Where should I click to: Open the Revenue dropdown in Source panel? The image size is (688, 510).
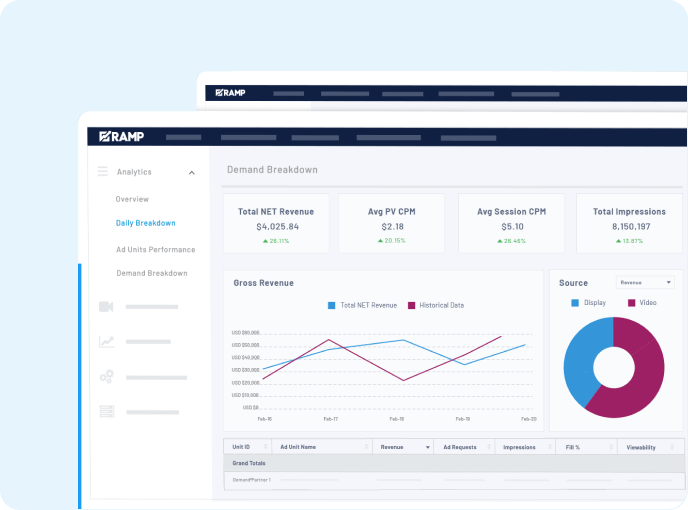click(645, 283)
